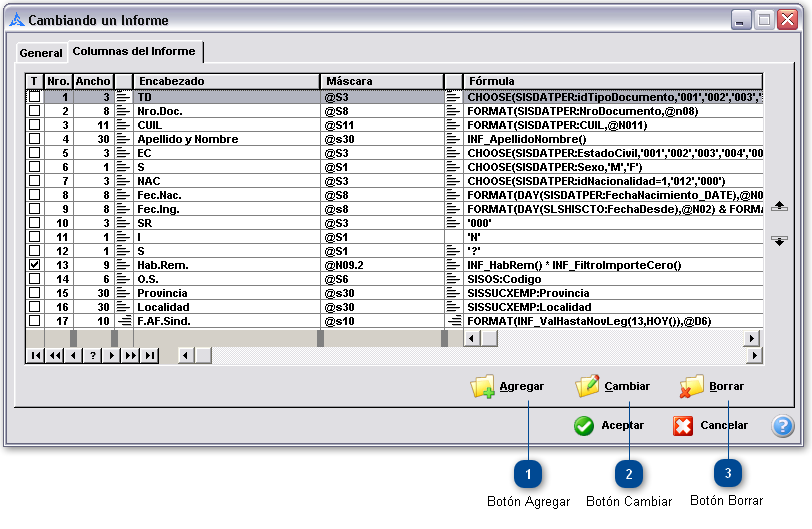Click header alignment icon in TD row
The width and height of the screenshot is (812, 529).
123,97
